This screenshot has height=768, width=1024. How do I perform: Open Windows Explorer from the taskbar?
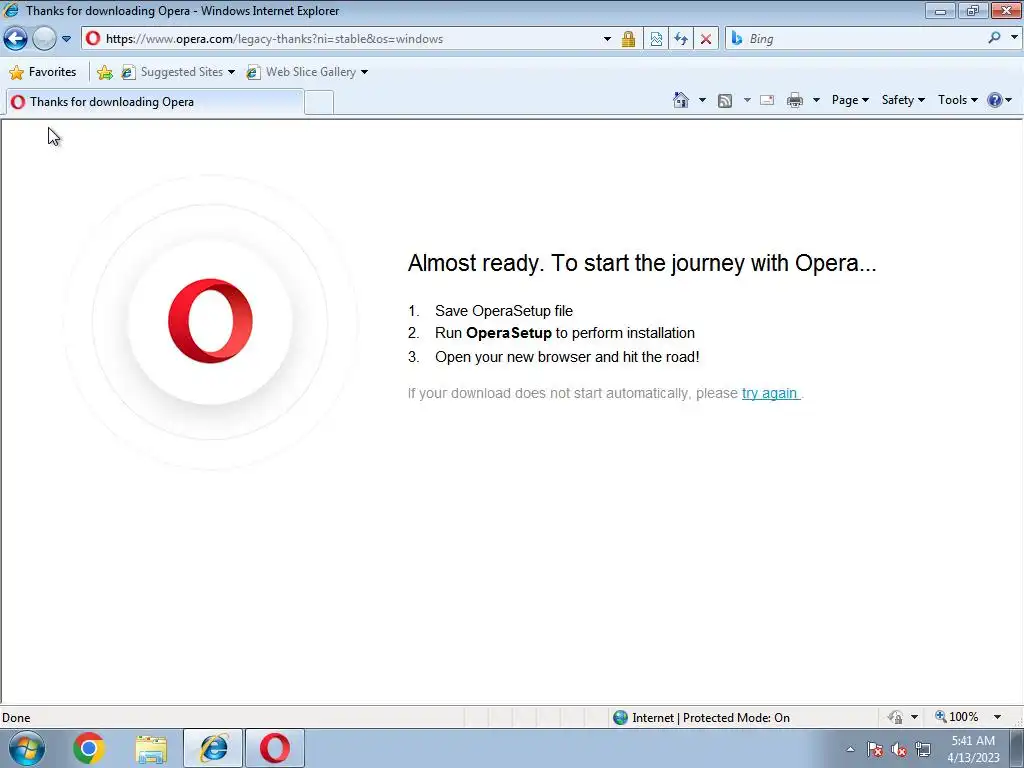[151, 749]
